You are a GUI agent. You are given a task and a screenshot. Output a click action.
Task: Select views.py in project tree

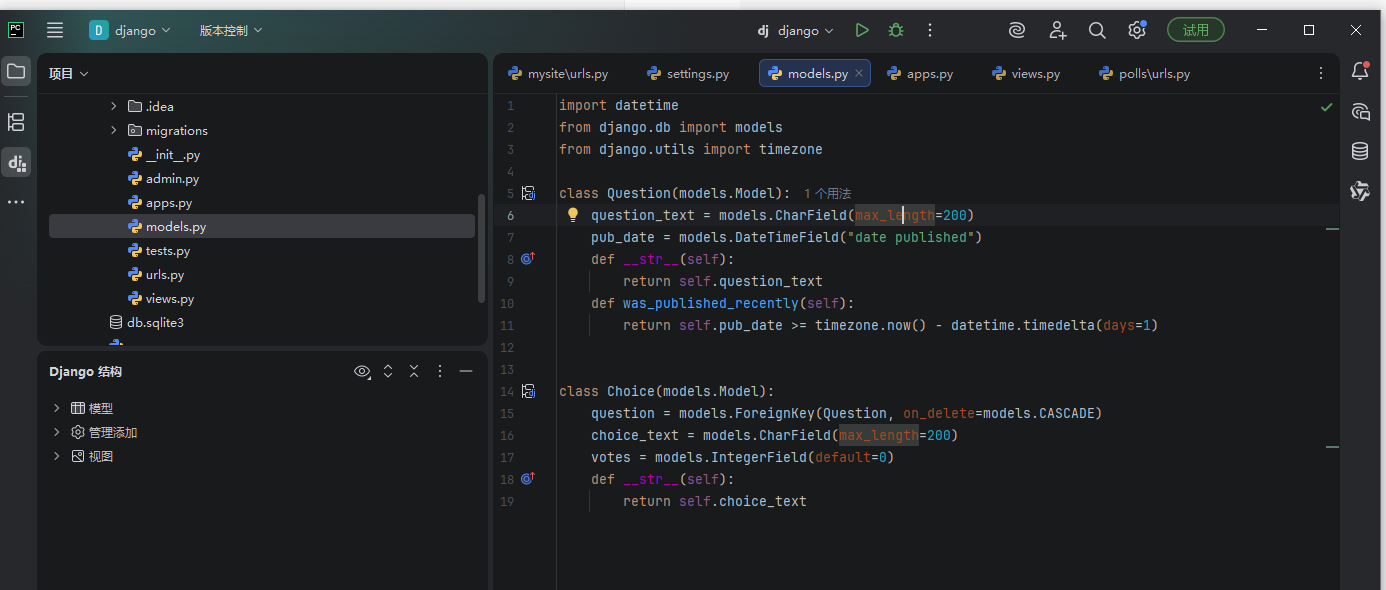(x=170, y=298)
